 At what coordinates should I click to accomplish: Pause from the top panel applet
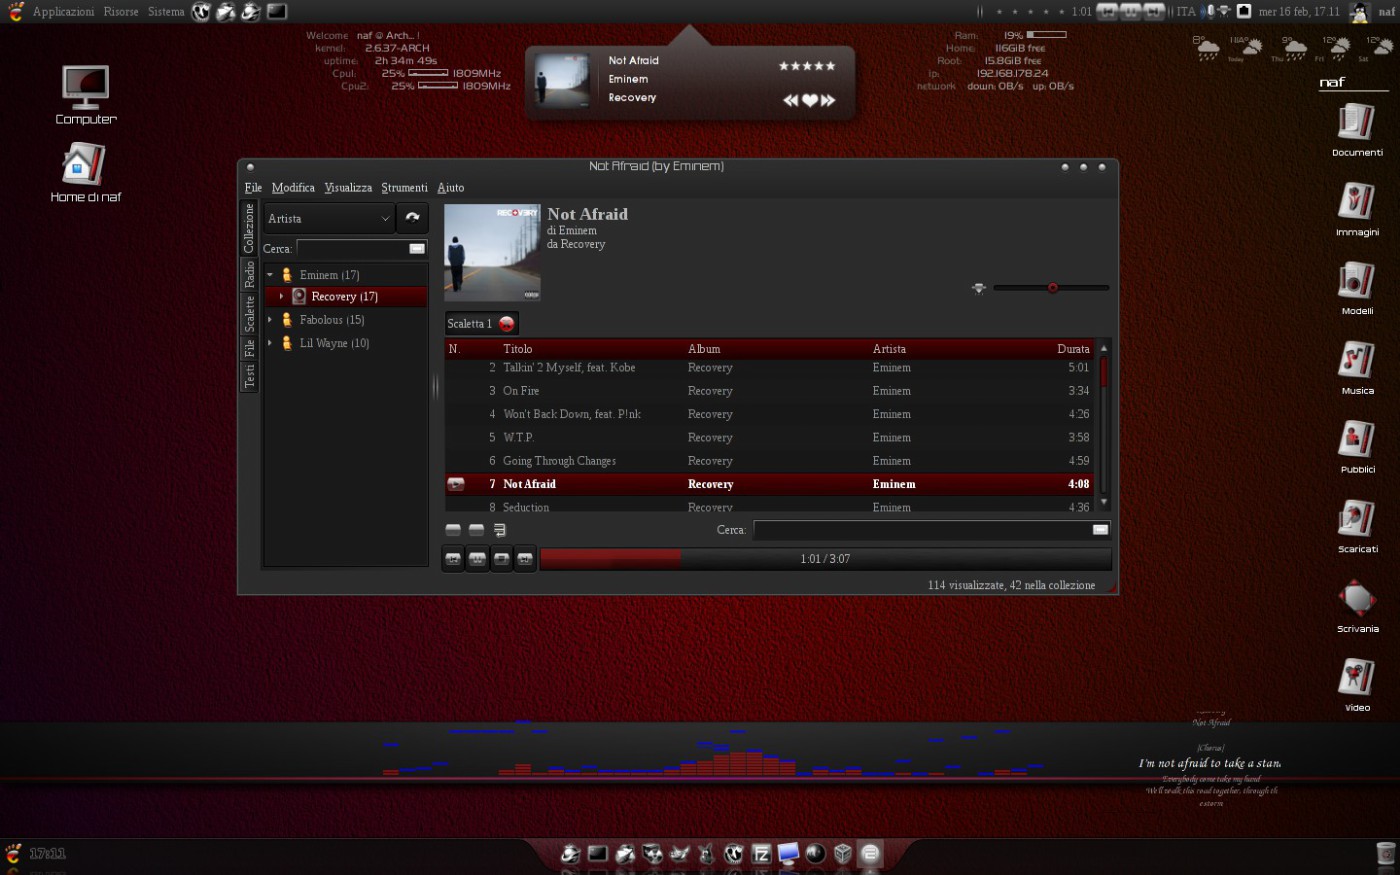[x=1131, y=12]
